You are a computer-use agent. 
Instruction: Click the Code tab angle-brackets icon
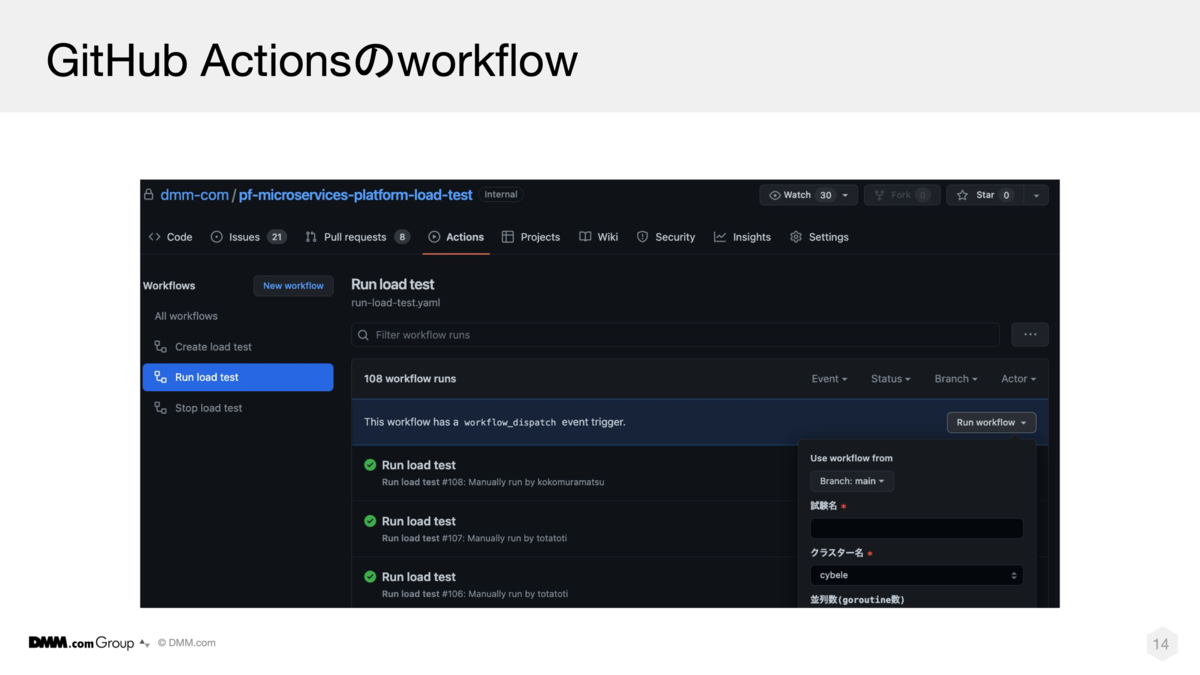154,237
